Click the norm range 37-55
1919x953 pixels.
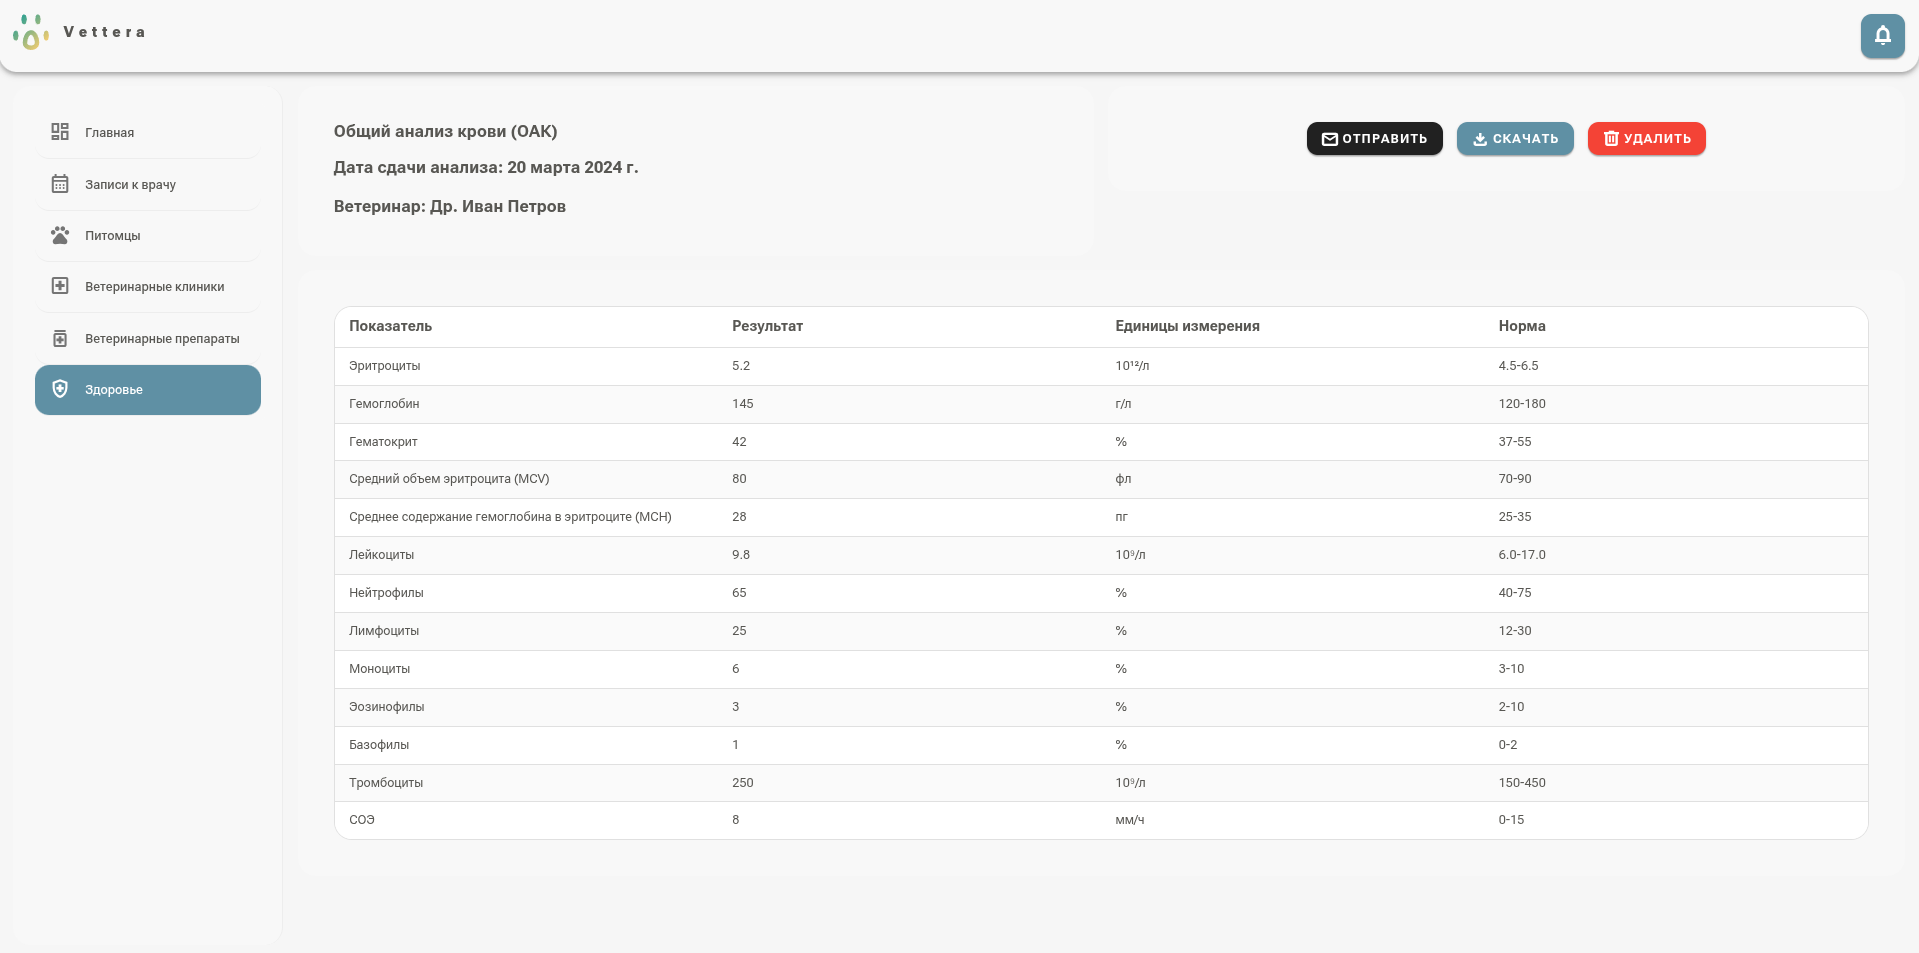click(x=1515, y=442)
